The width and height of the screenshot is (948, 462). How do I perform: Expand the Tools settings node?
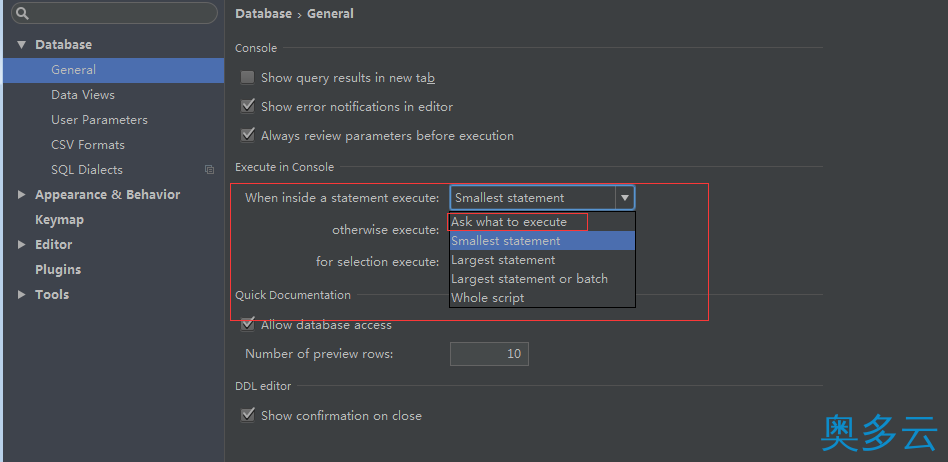pos(22,294)
